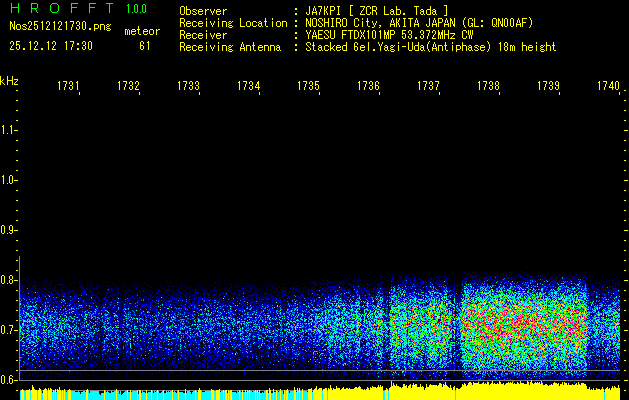The image size is (629, 400).
Task: Select the Nos2512121730.png filename text
Action: tap(54, 26)
